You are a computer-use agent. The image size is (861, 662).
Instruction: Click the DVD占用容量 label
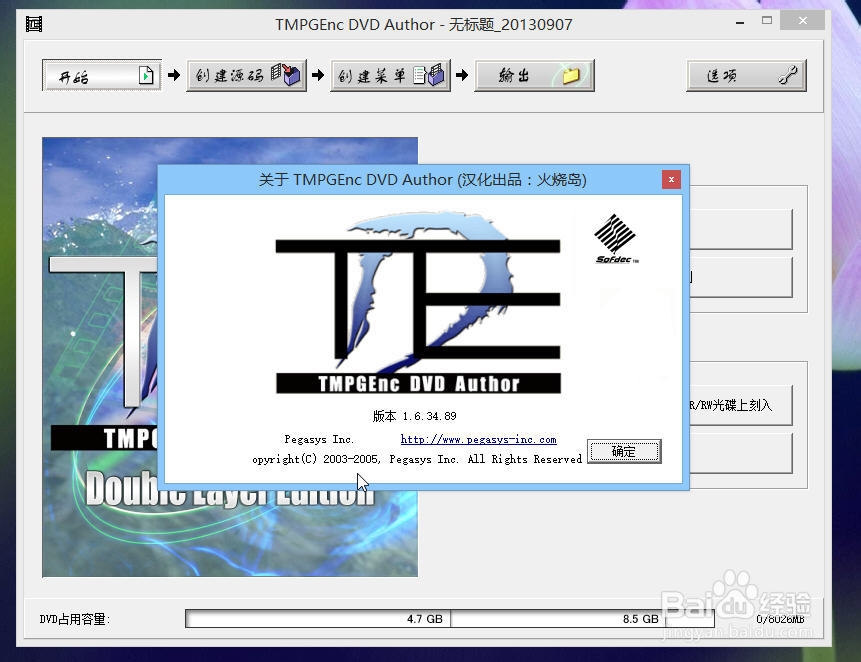tap(75, 619)
